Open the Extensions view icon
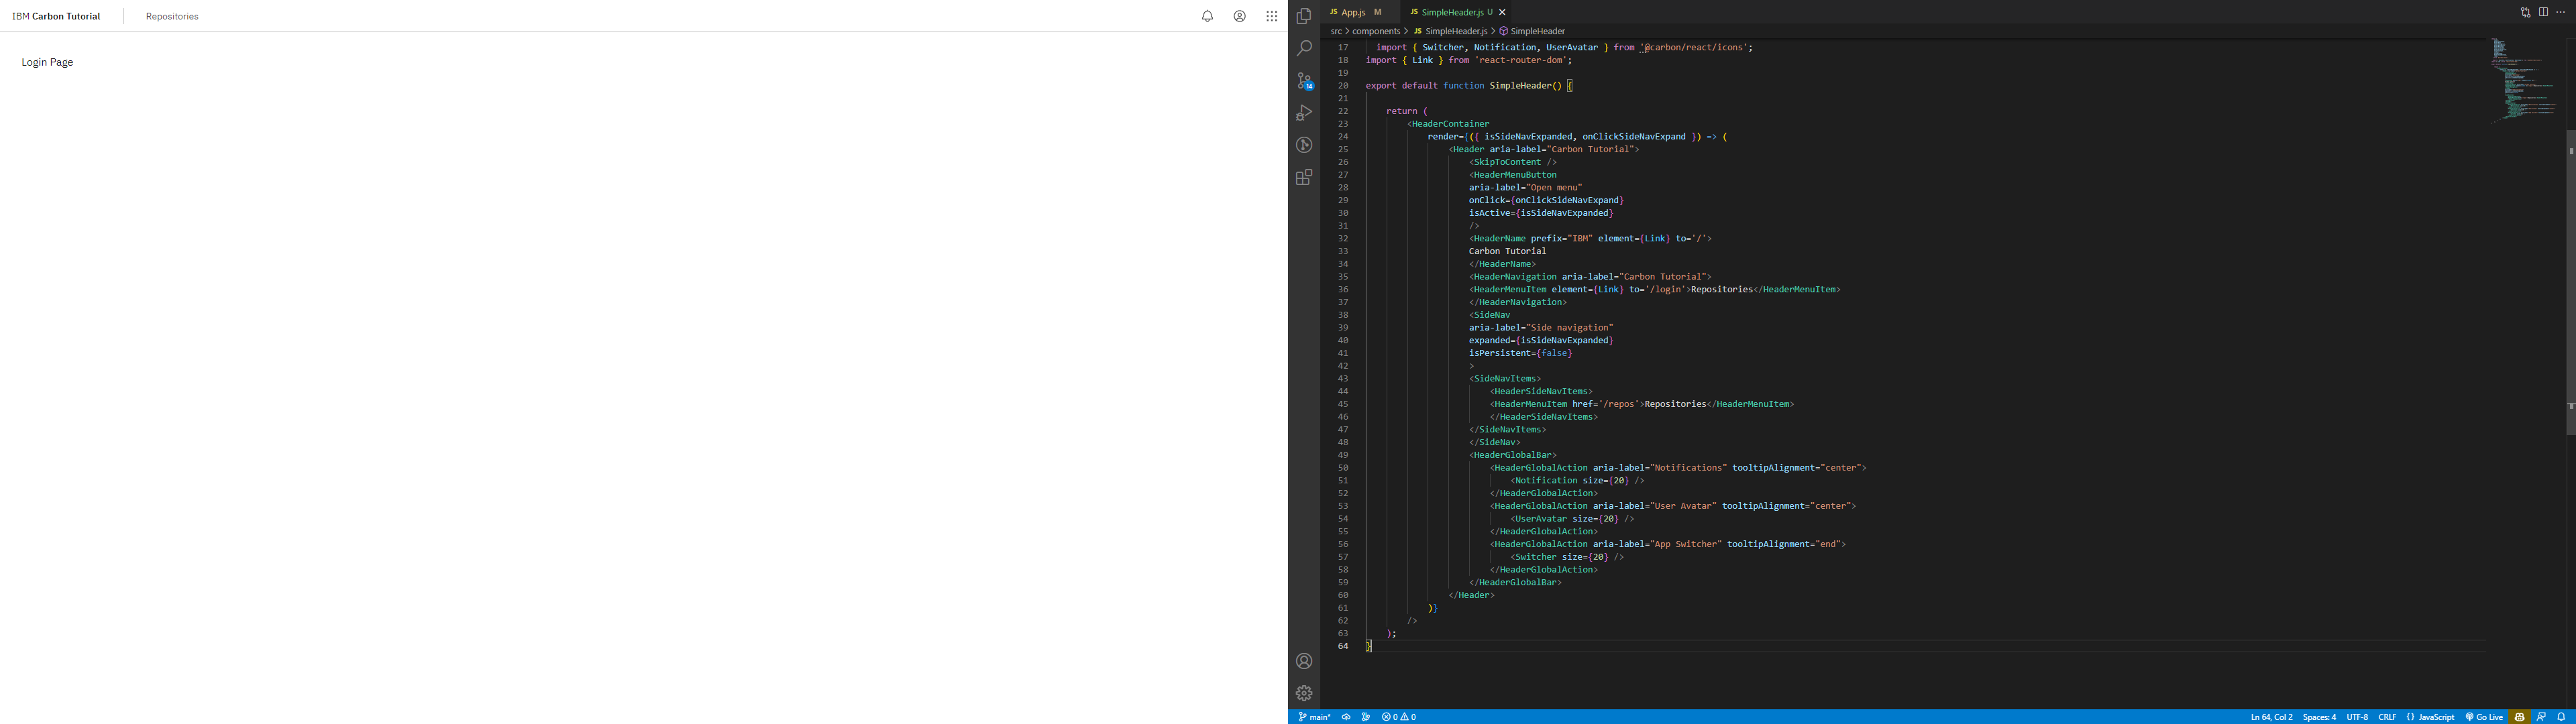 pos(1304,177)
